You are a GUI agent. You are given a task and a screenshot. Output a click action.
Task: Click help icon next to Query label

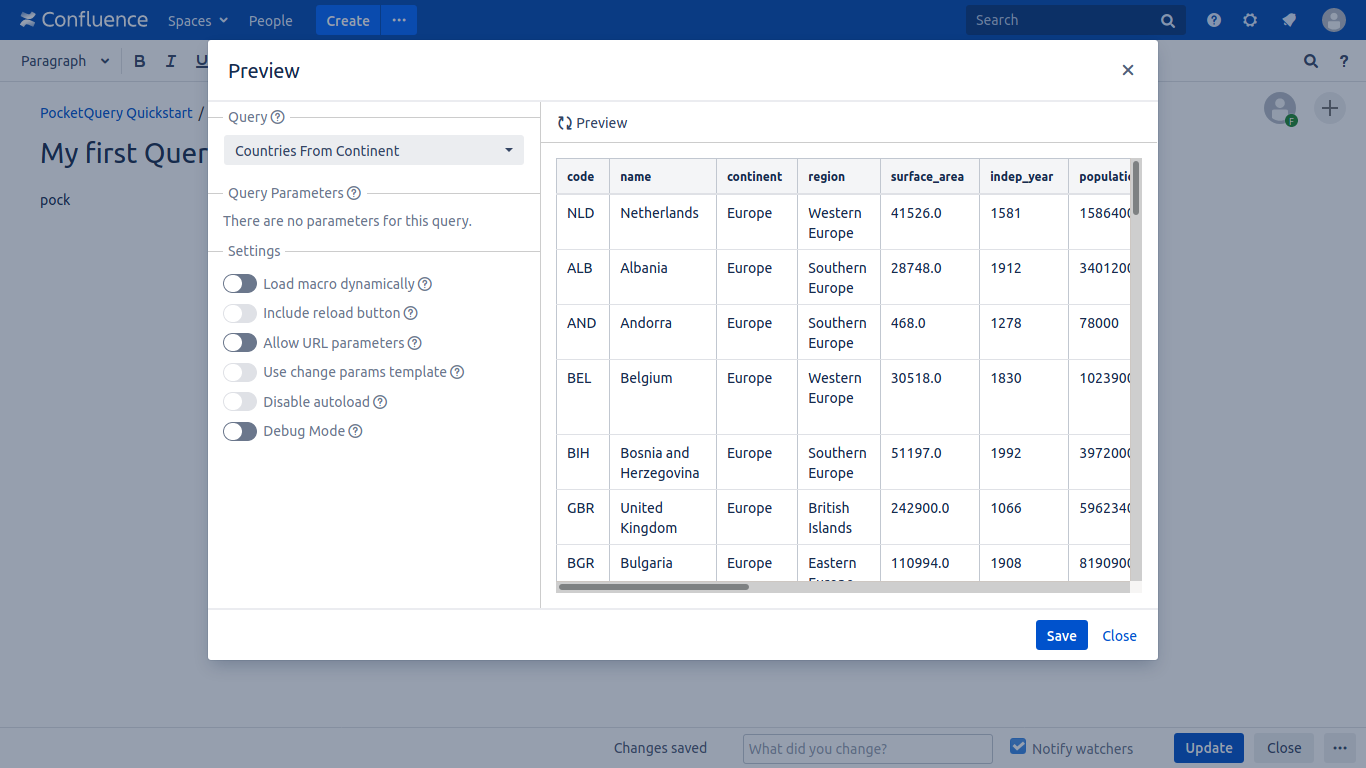(x=278, y=117)
